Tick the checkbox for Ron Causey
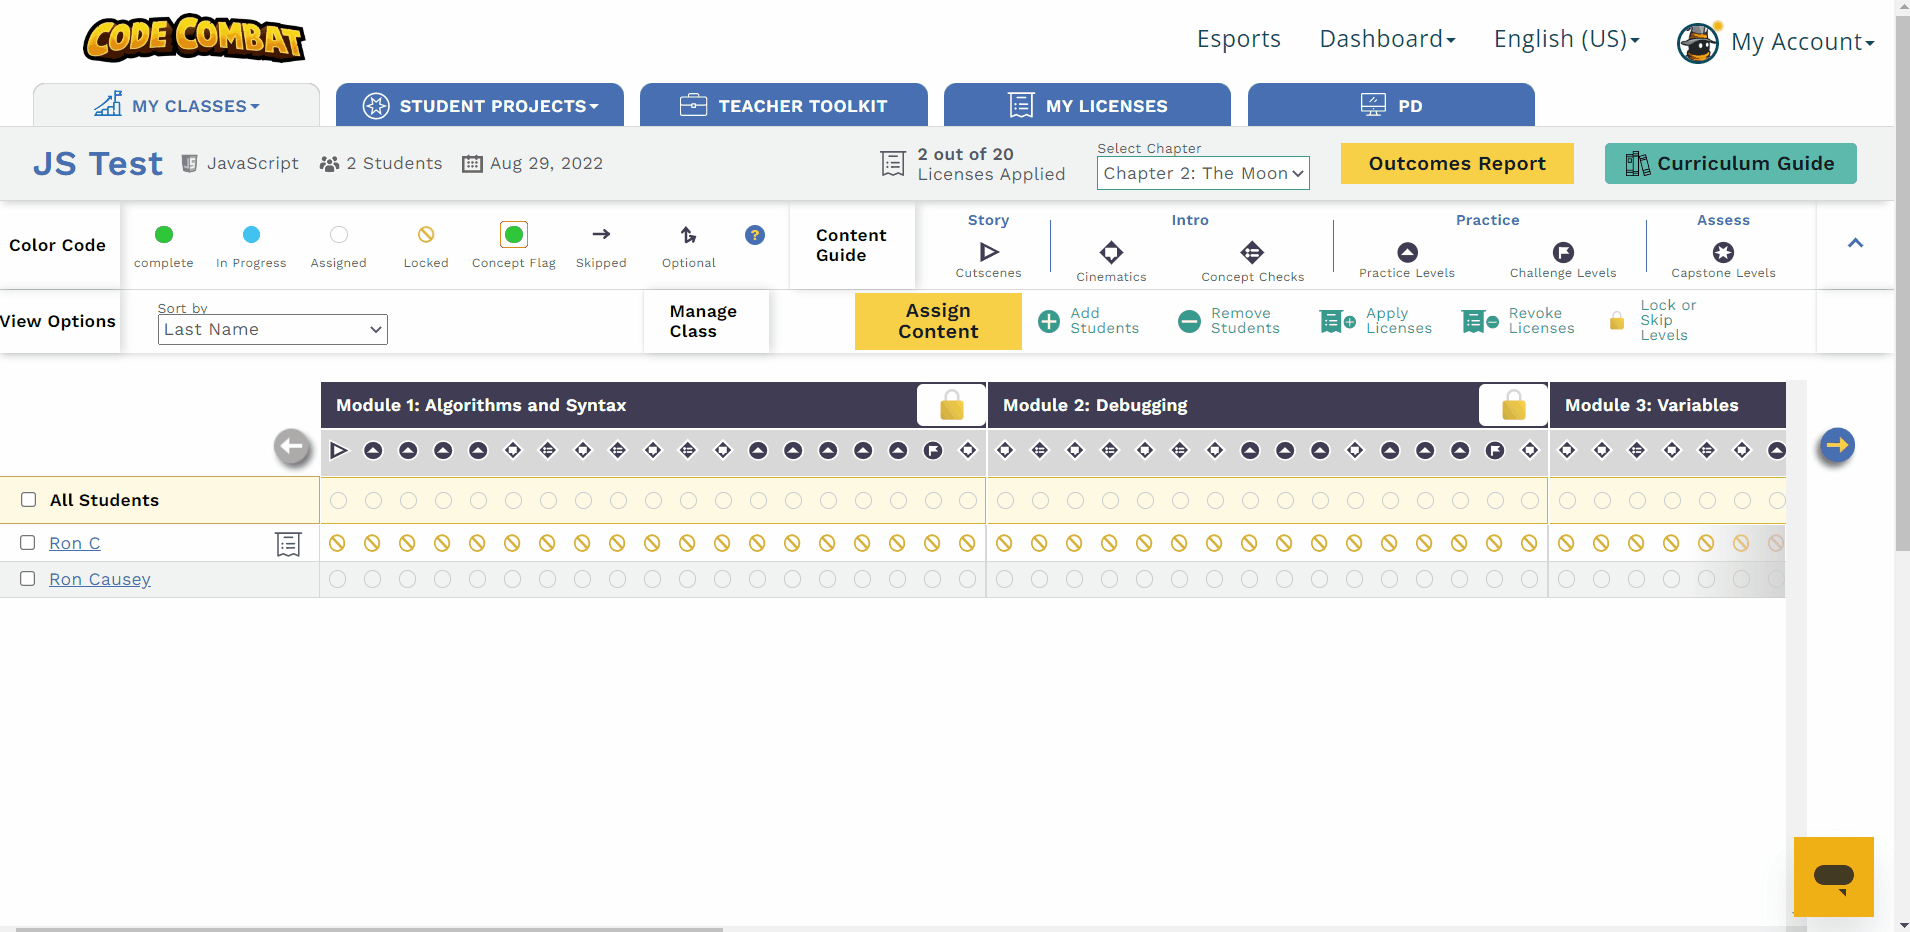This screenshot has width=1910, height=932. tap(28, 579)
